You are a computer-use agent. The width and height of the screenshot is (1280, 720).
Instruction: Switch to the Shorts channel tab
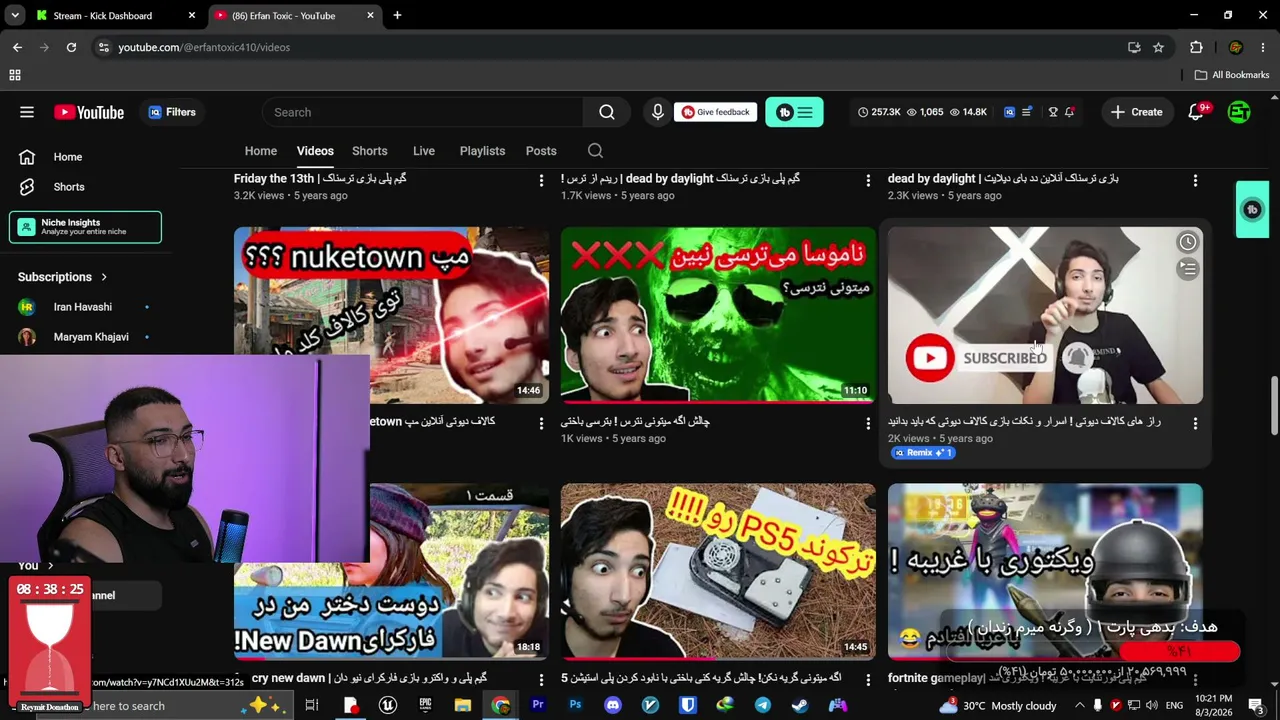(x=370, y=151)
